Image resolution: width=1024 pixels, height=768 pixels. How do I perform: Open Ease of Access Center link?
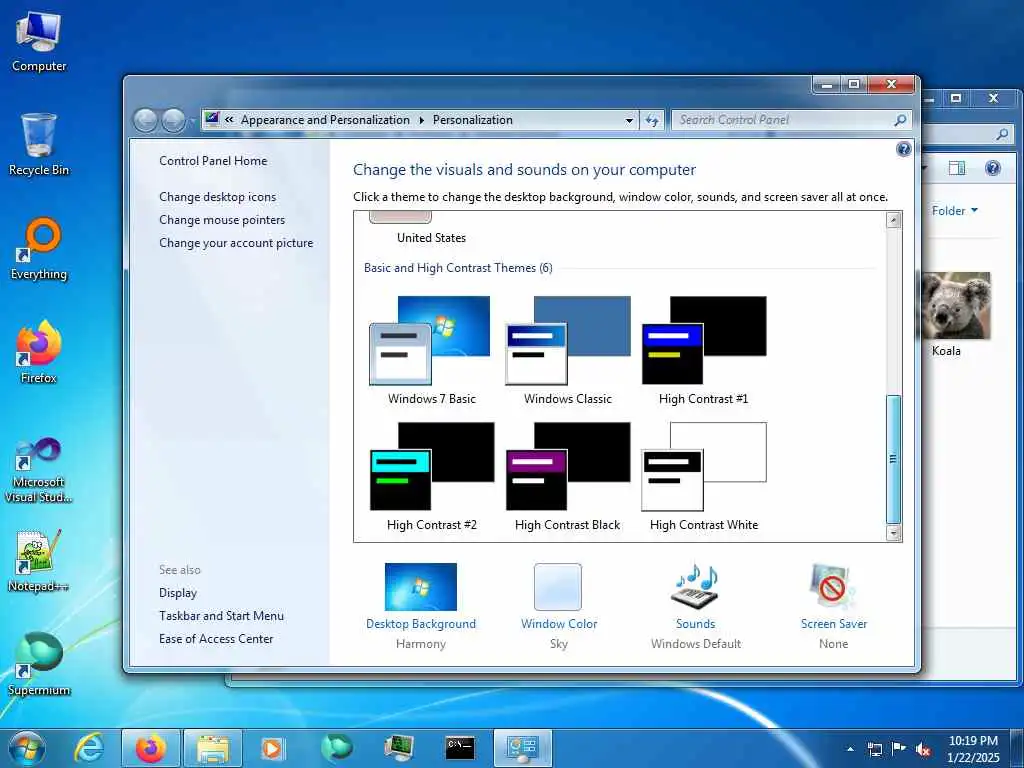(216, 638)
